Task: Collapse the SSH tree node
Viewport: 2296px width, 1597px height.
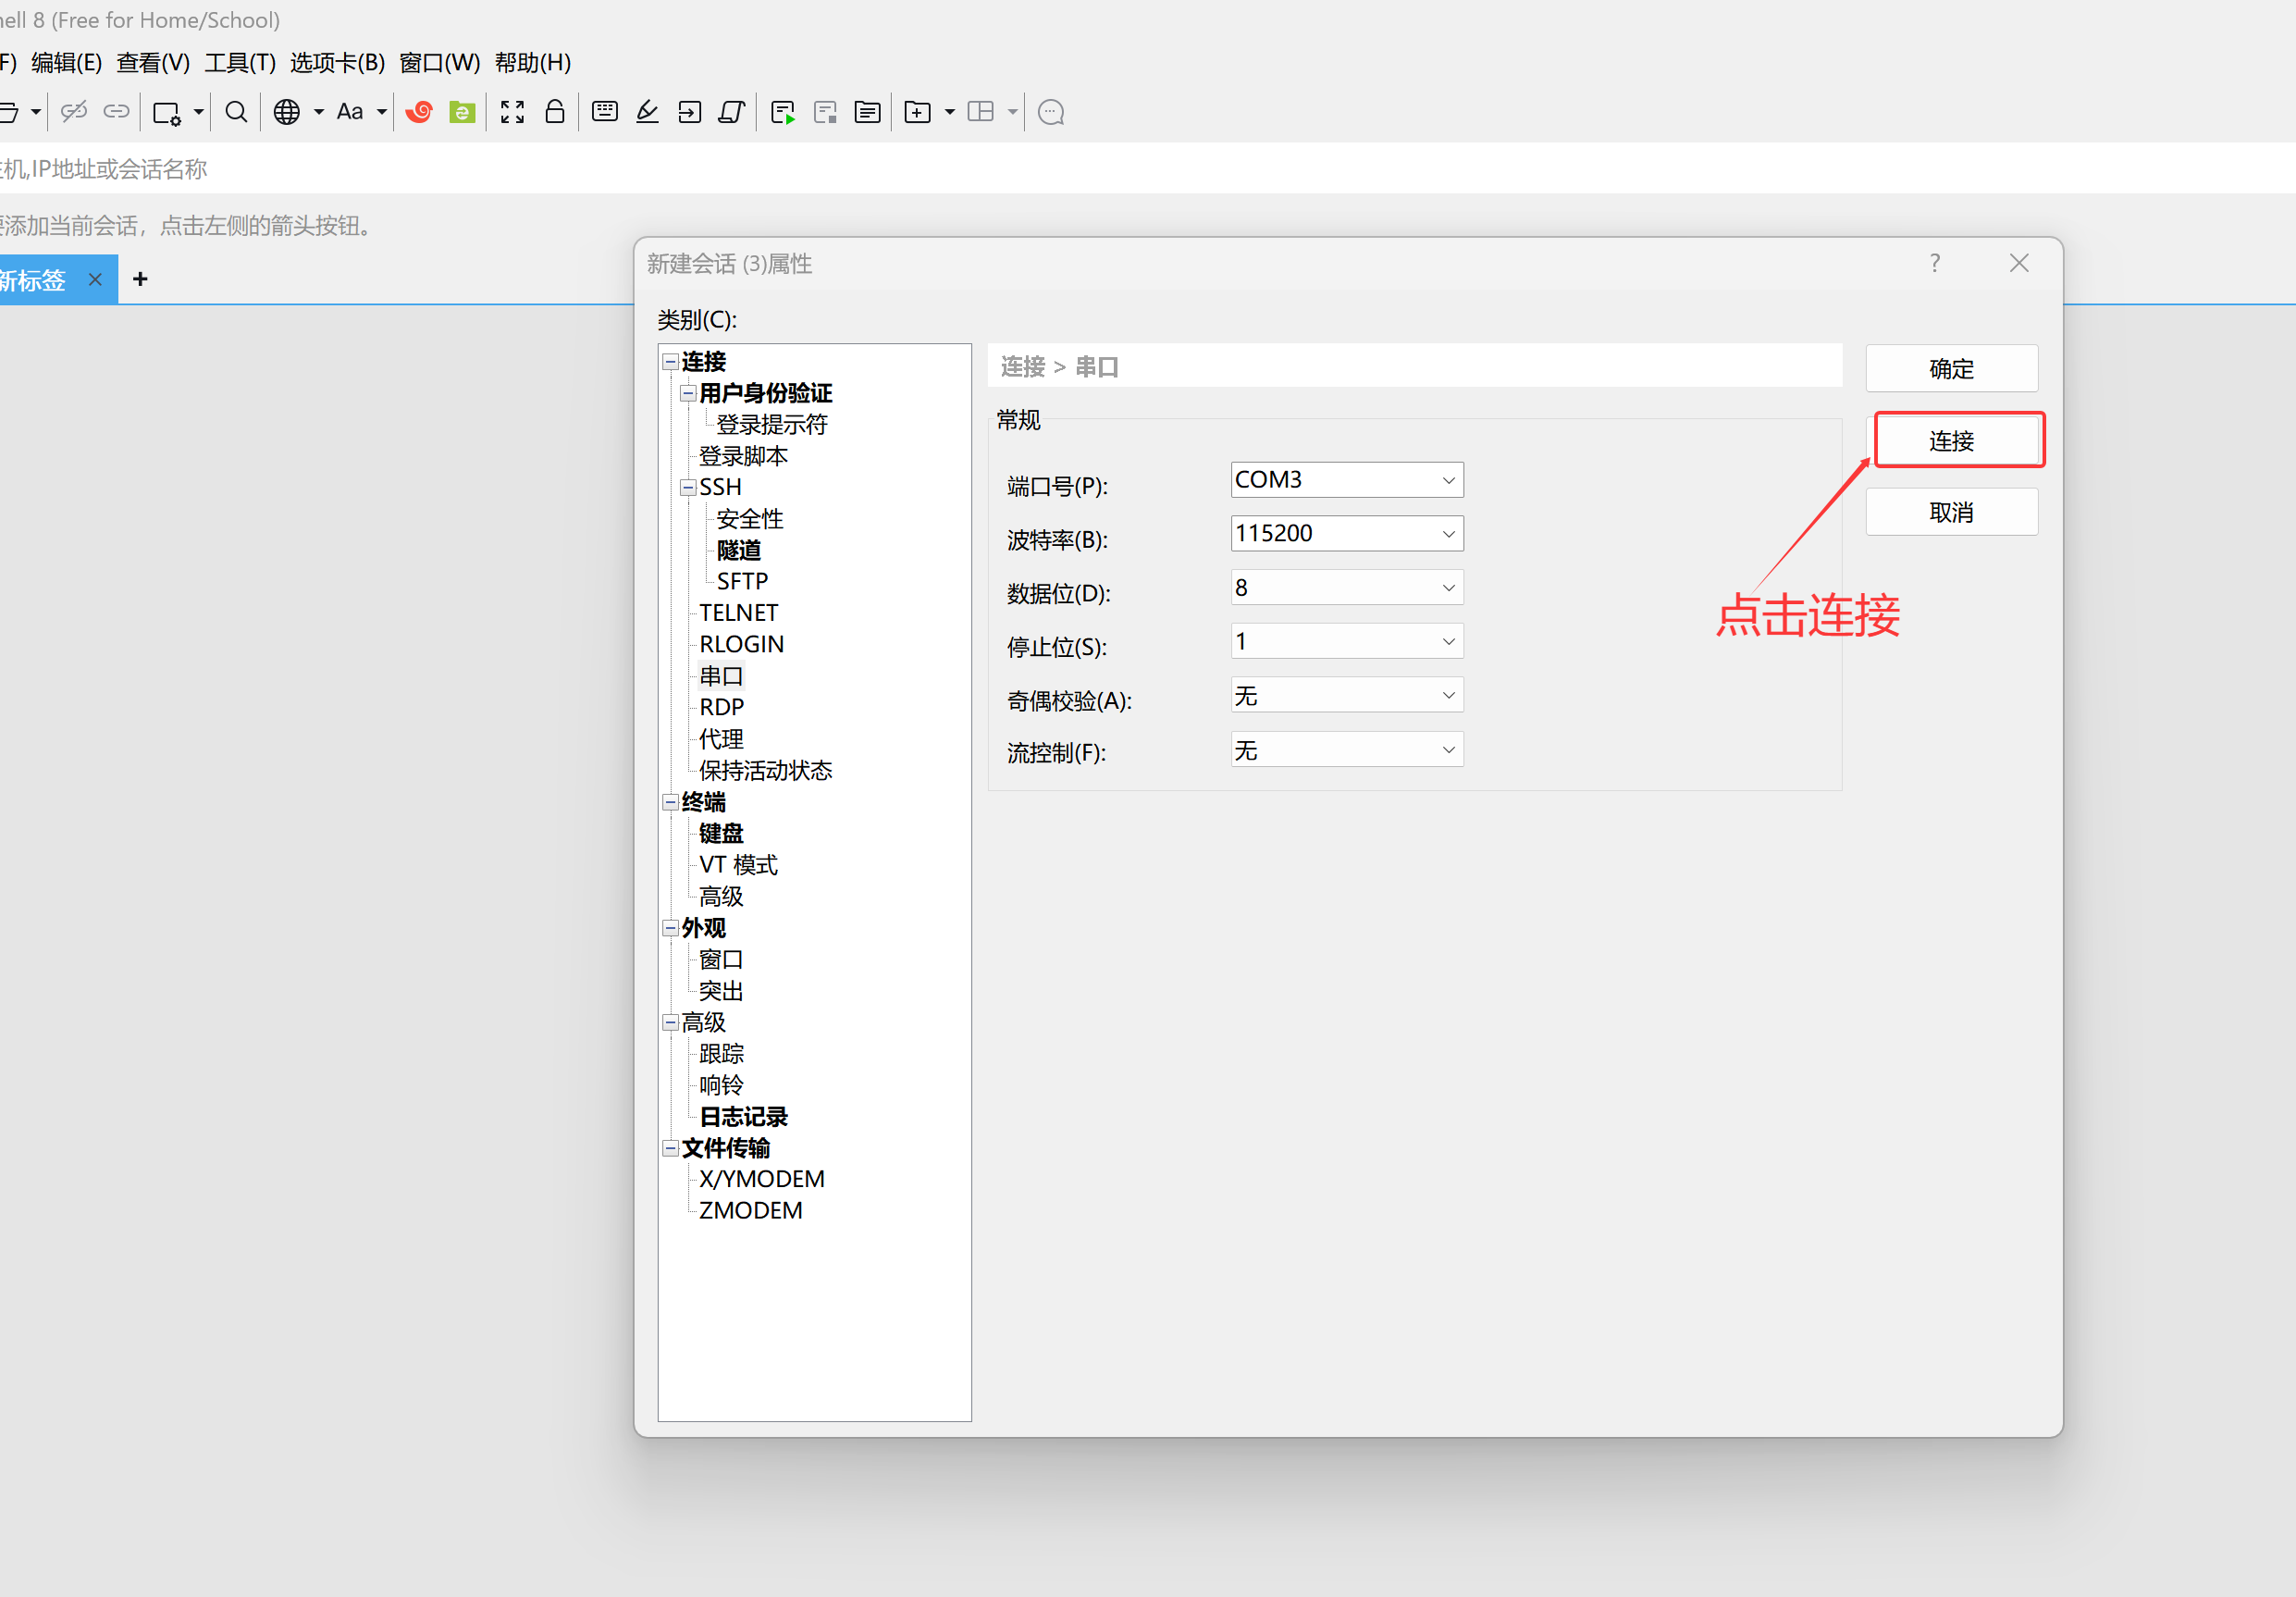Action: (x=688, y=488)
